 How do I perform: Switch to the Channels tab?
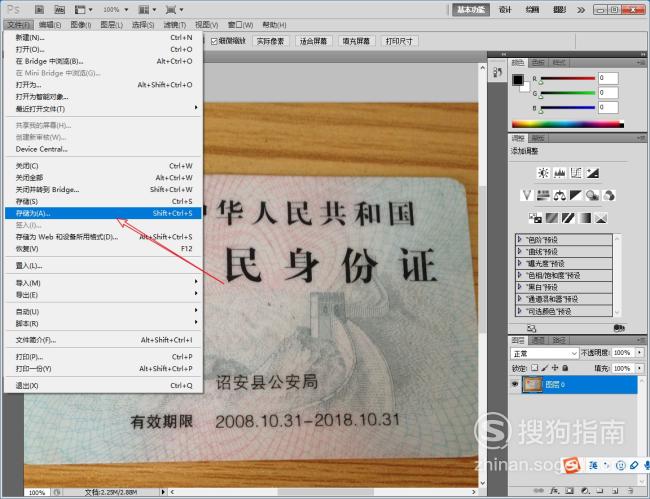tap(538, 340)
